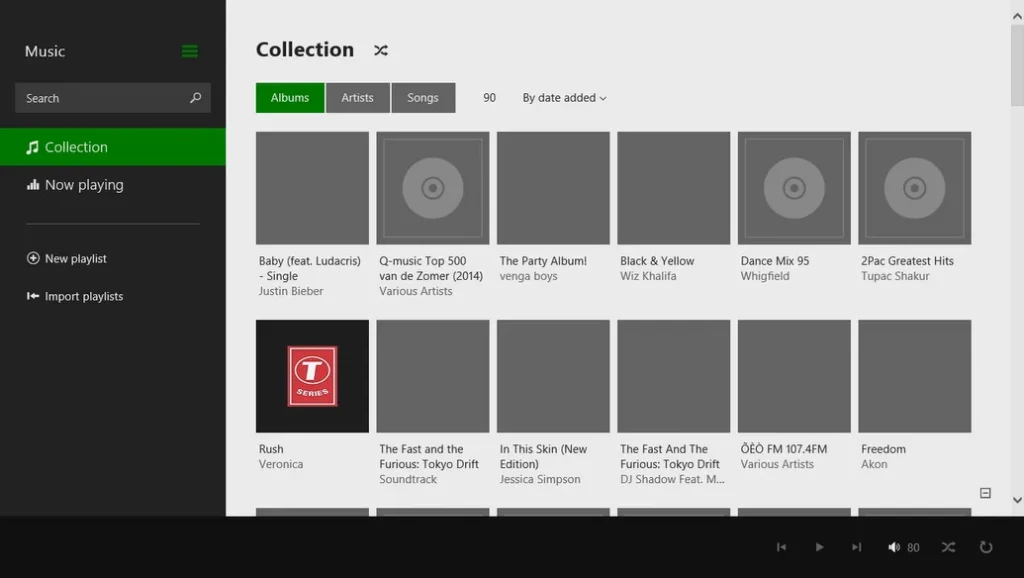1024x578 pixels.
Task: Click the collapse view icon near scrollbar
Action: pos(985,493)
